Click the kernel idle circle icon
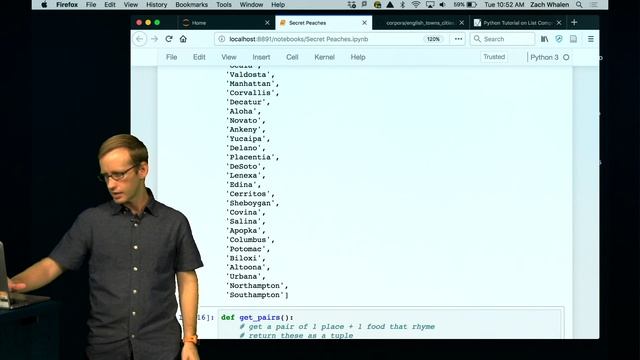The width and height of the screenshot is (640, 360). (x=566, y=58)
